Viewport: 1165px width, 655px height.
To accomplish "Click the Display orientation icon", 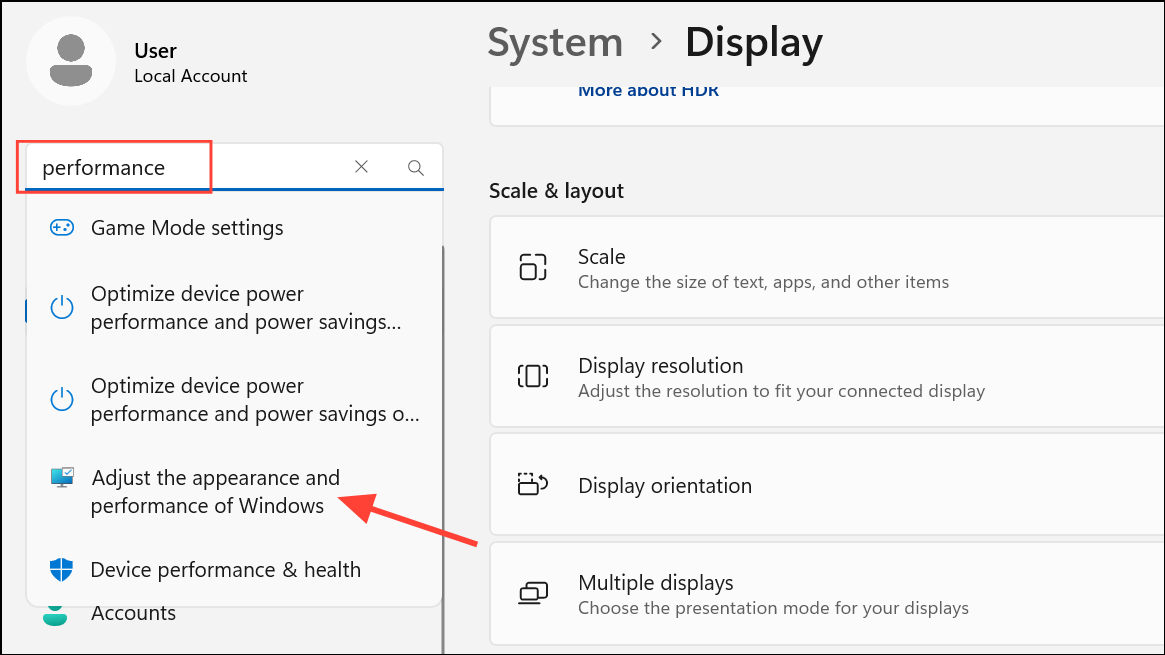I will tap(533, 484).
